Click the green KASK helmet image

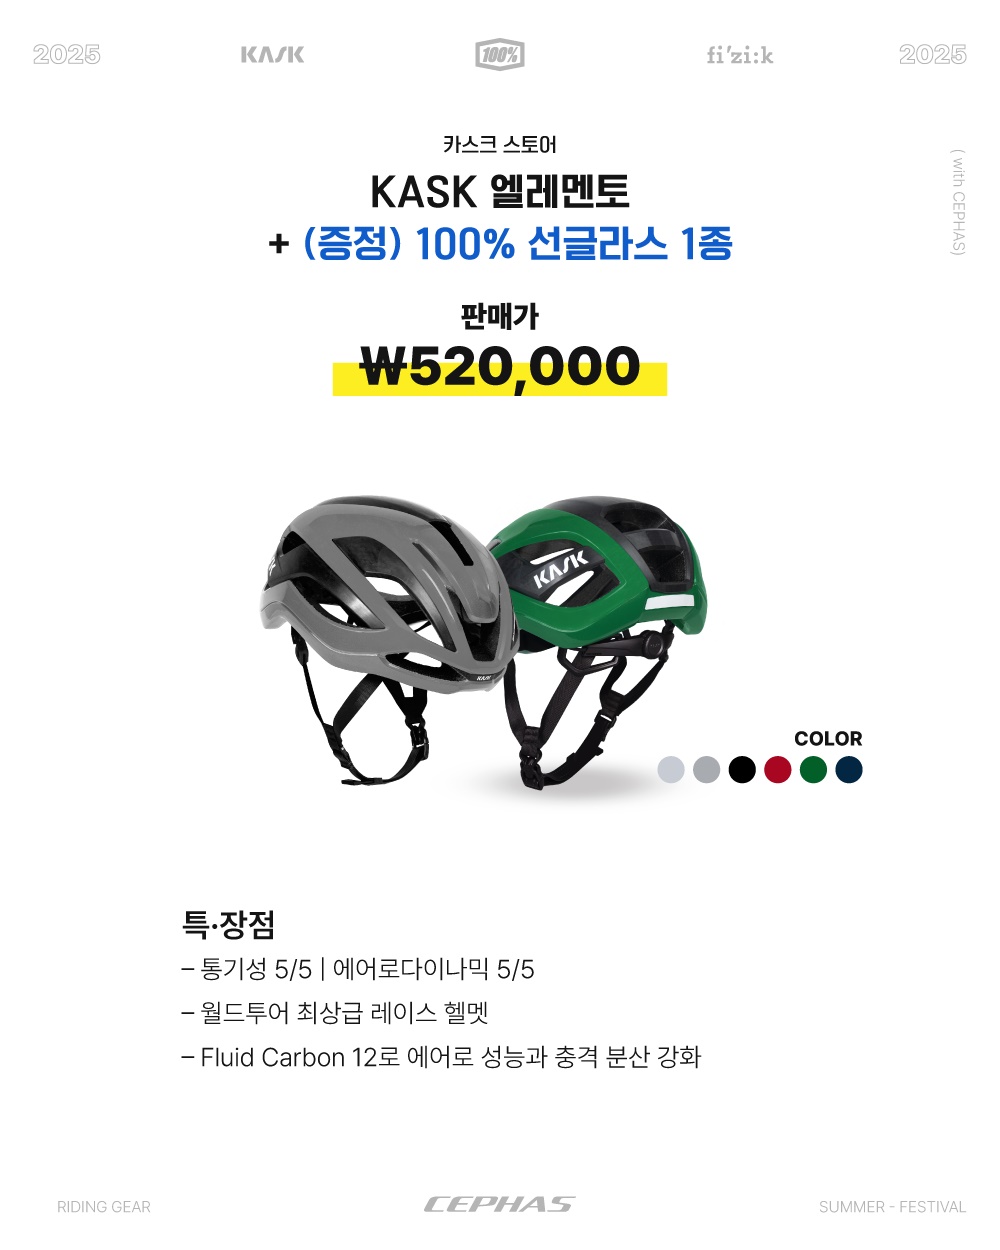pos(605,640)
